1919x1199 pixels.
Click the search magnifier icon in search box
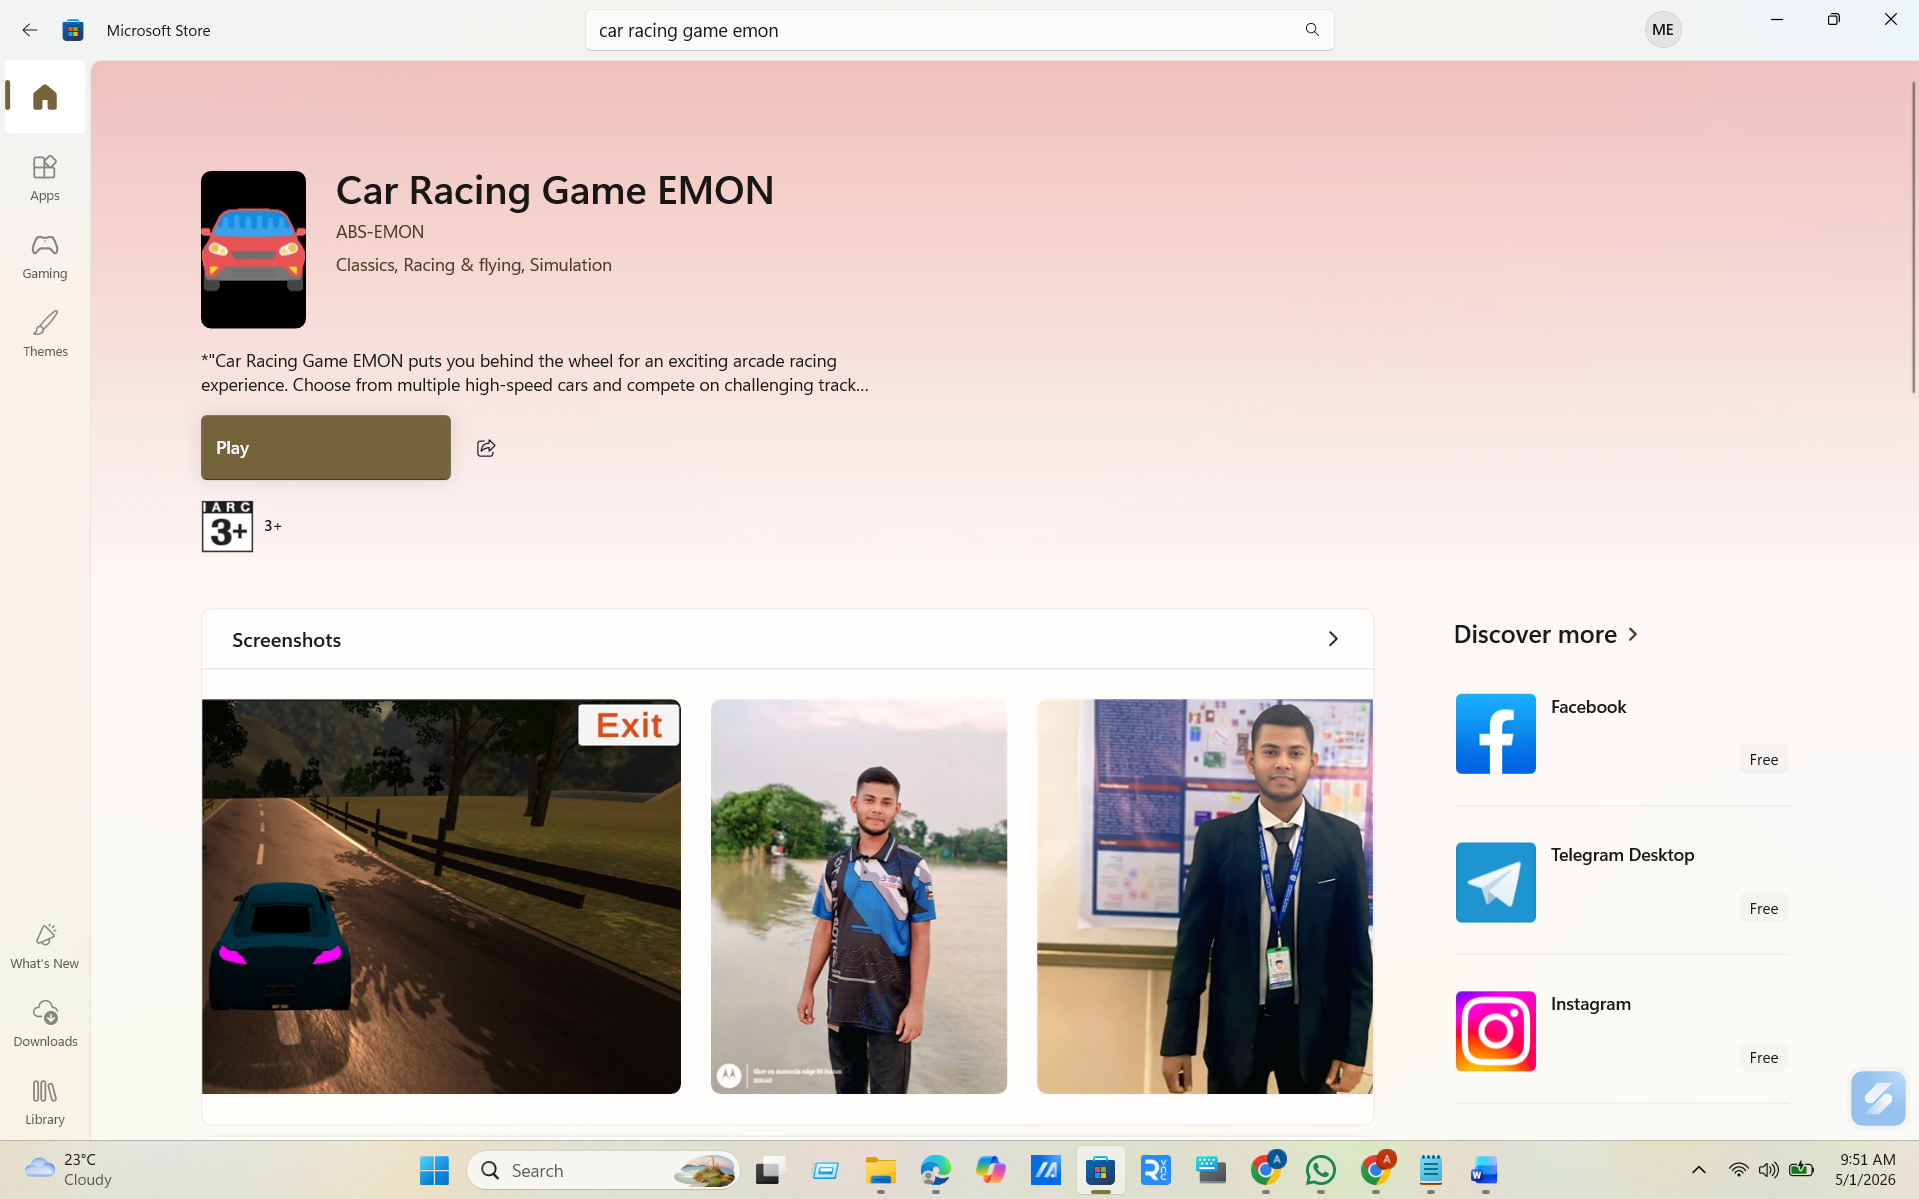(1312, 30)
